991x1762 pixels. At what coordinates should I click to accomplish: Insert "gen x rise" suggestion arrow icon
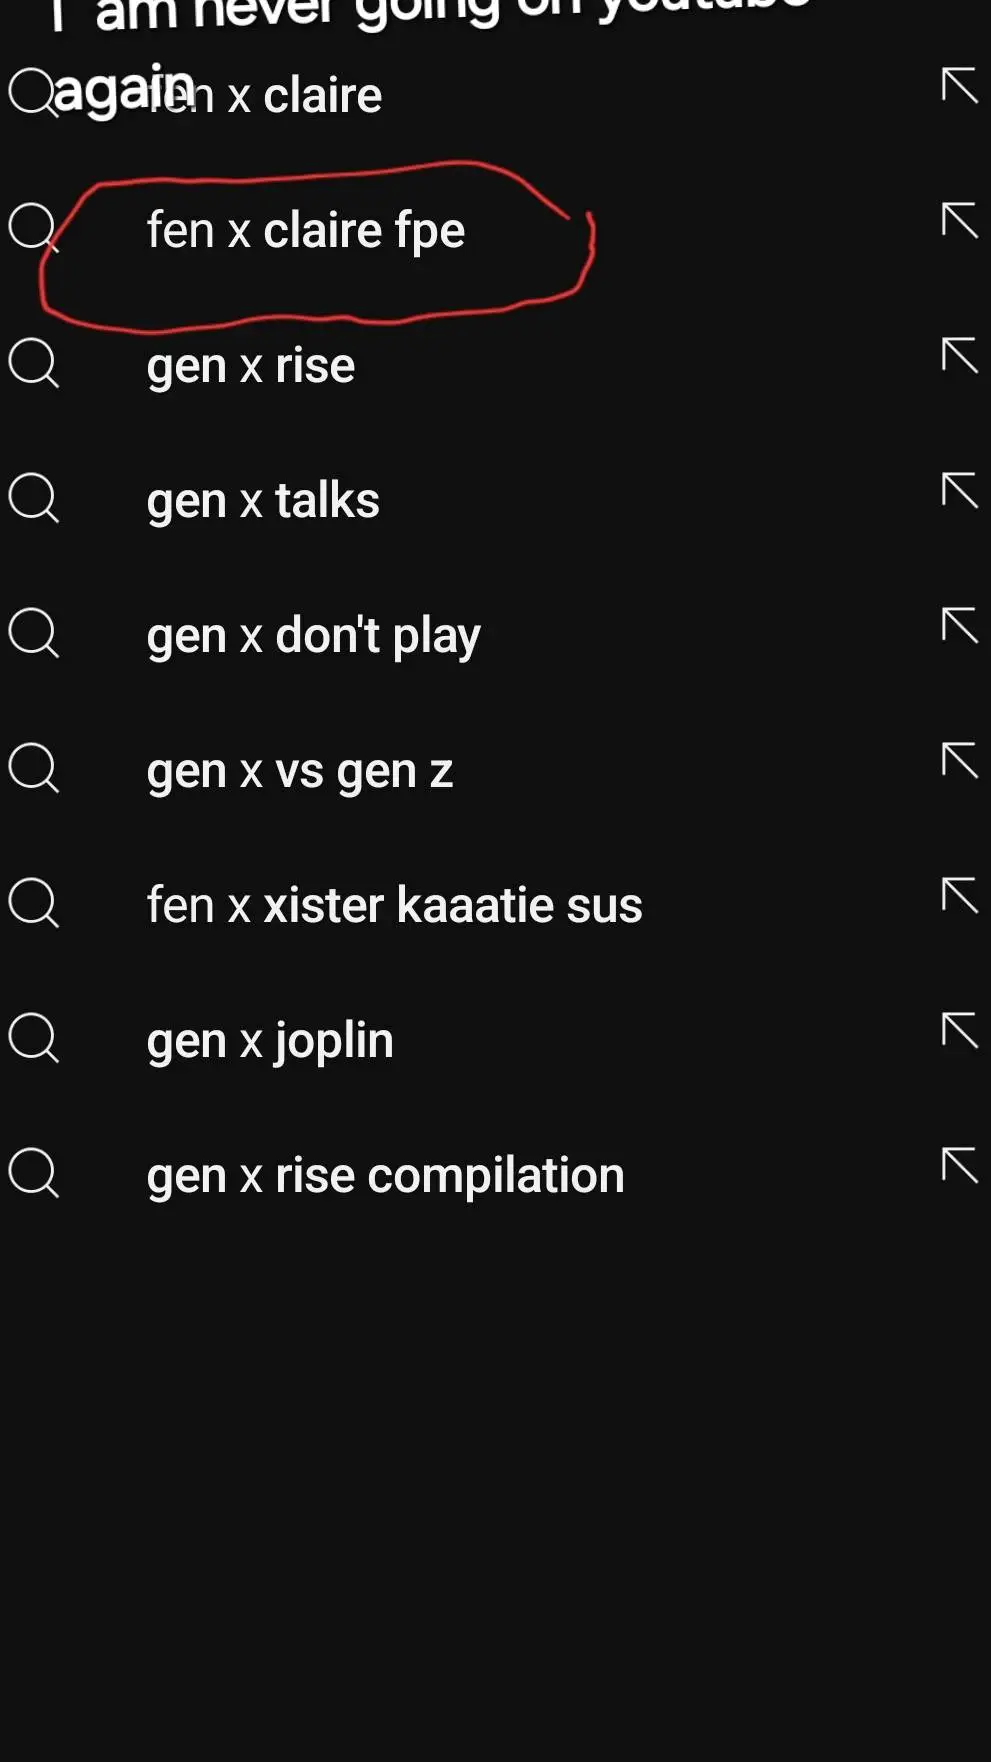(959, 355)
